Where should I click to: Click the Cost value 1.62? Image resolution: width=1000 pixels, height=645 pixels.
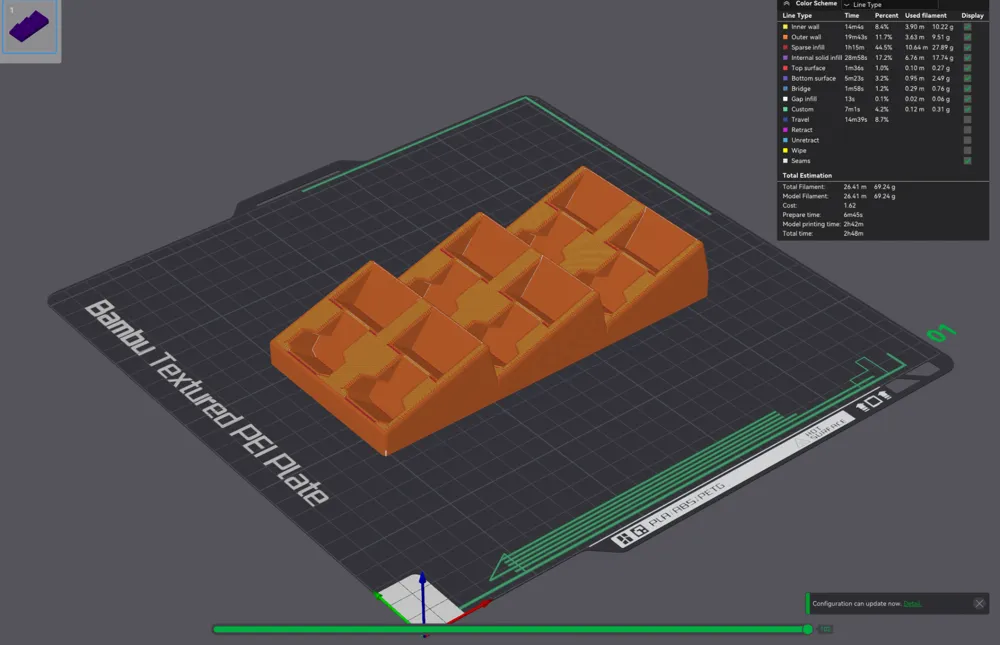tap(849, 205)
